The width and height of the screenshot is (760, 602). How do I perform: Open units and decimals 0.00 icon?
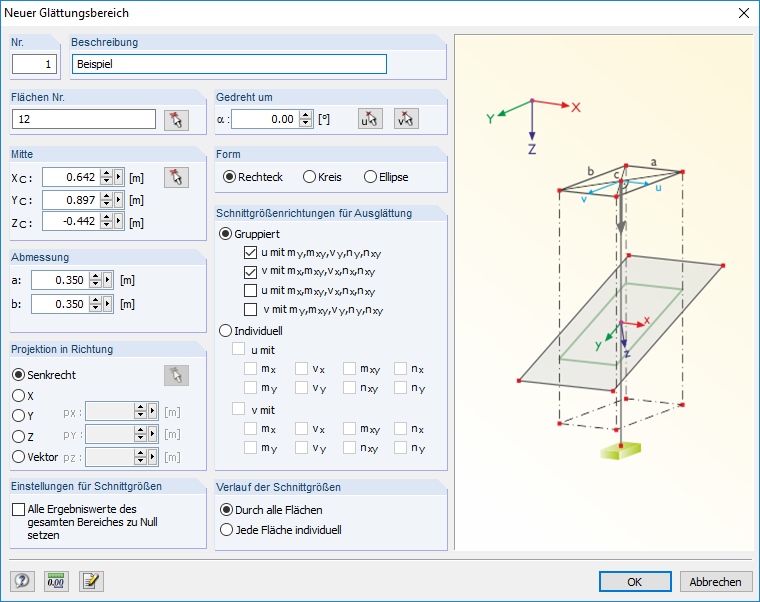(x=56, y=581)
